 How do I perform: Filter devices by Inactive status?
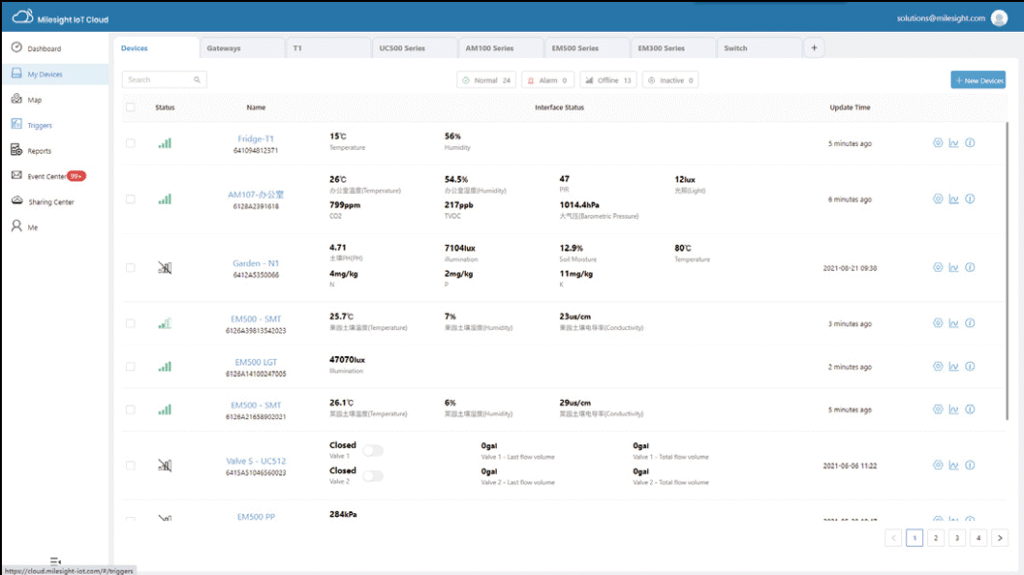coord(670,80)
